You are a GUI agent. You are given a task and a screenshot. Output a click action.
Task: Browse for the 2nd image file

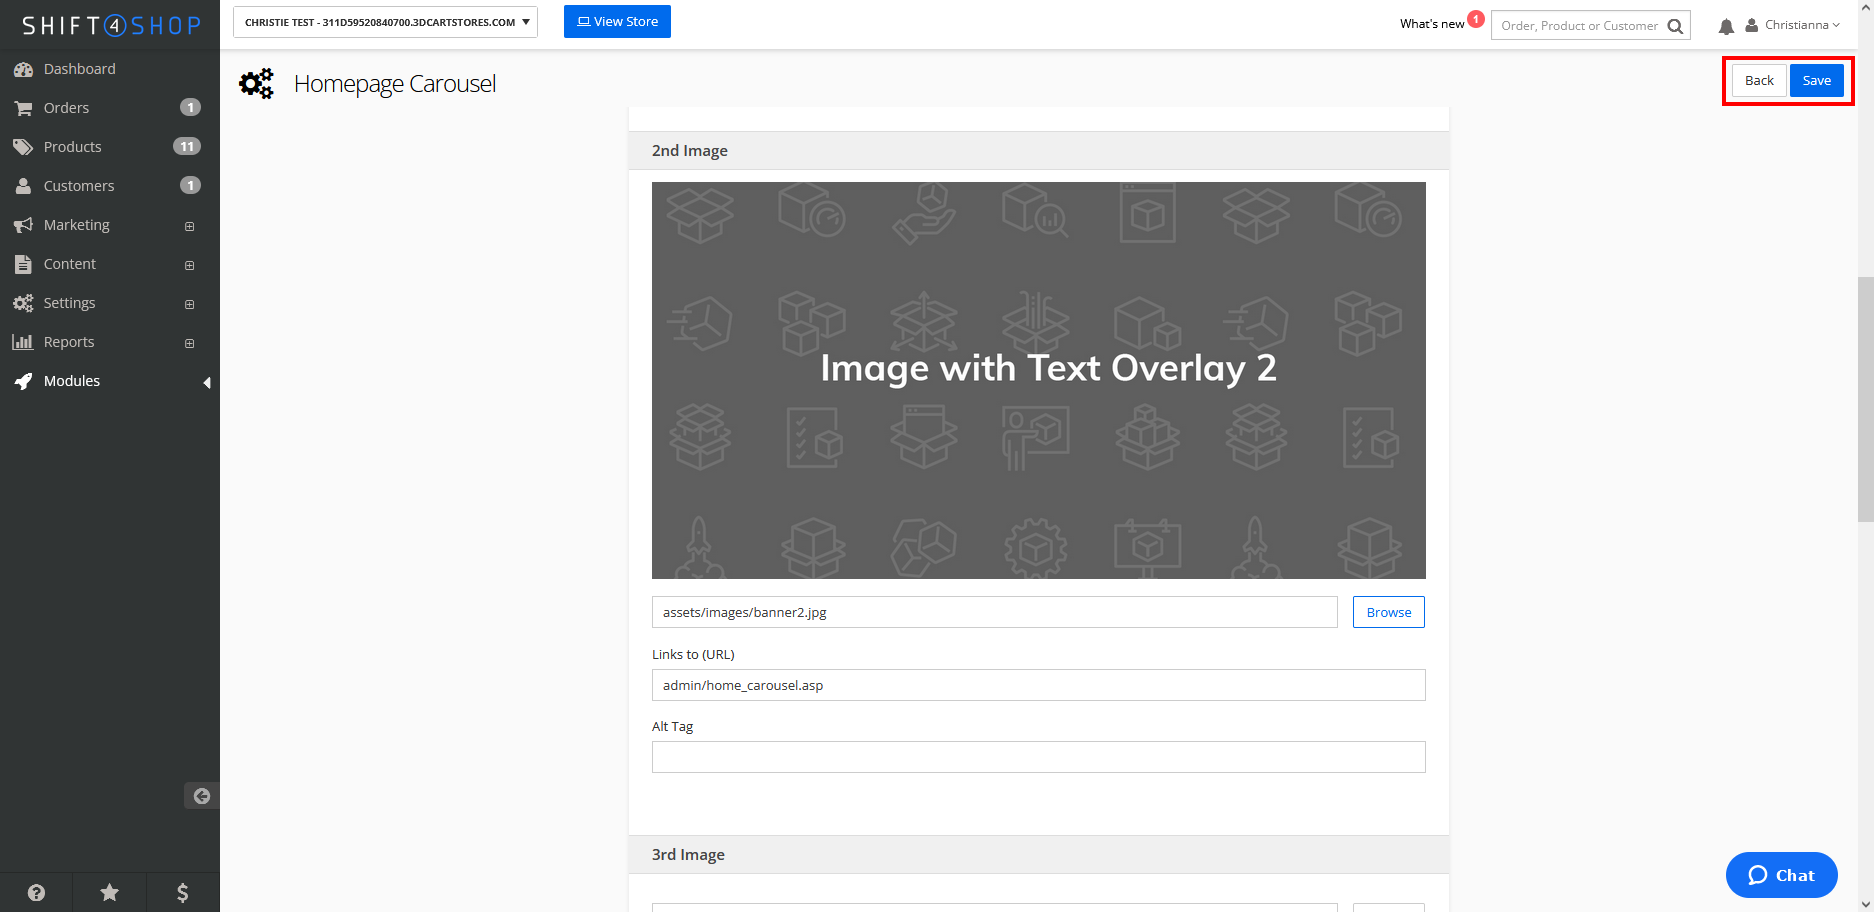tap(1389, 612)
